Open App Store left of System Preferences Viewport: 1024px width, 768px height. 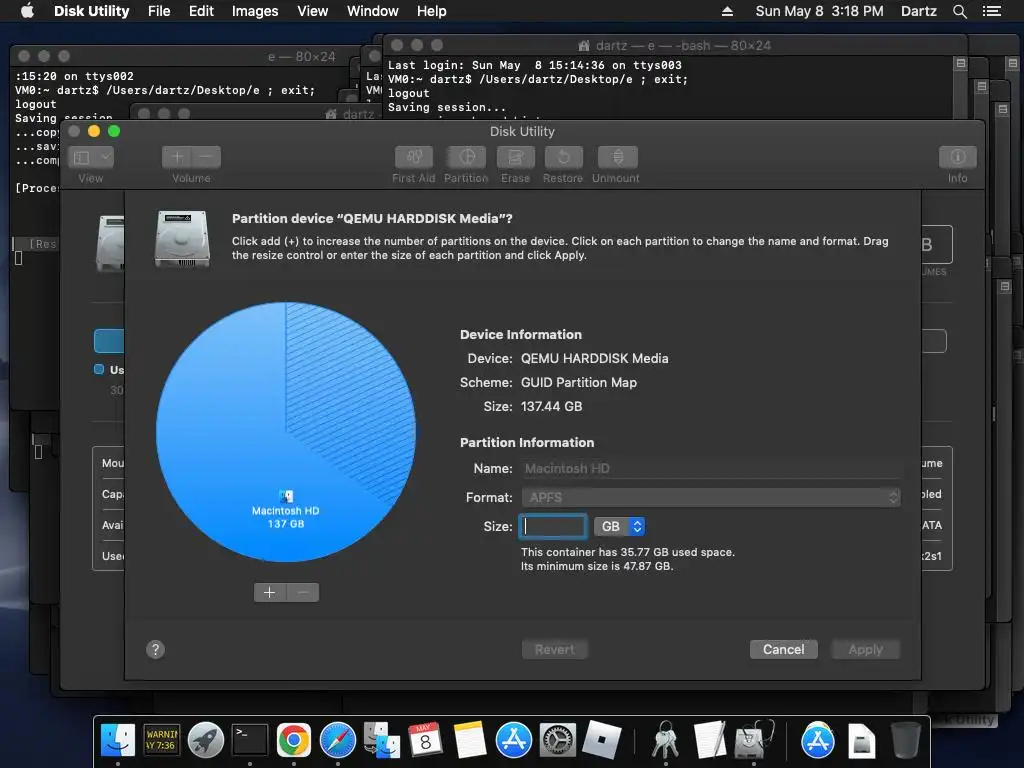click(x=514, y=740)
